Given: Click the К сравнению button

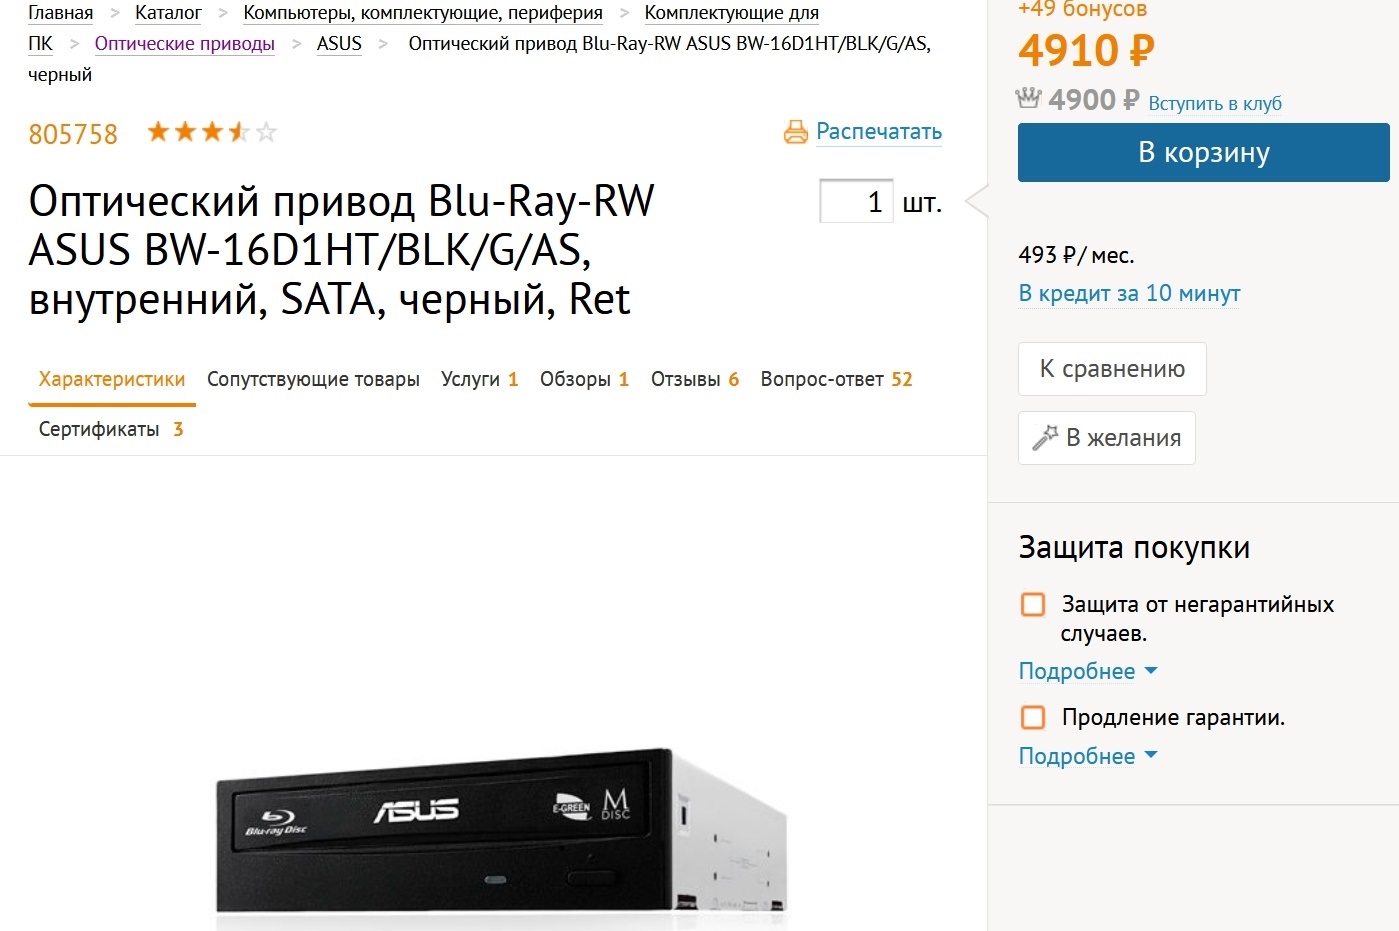Looking at the screenshot, I should (x=1112, y=369).
